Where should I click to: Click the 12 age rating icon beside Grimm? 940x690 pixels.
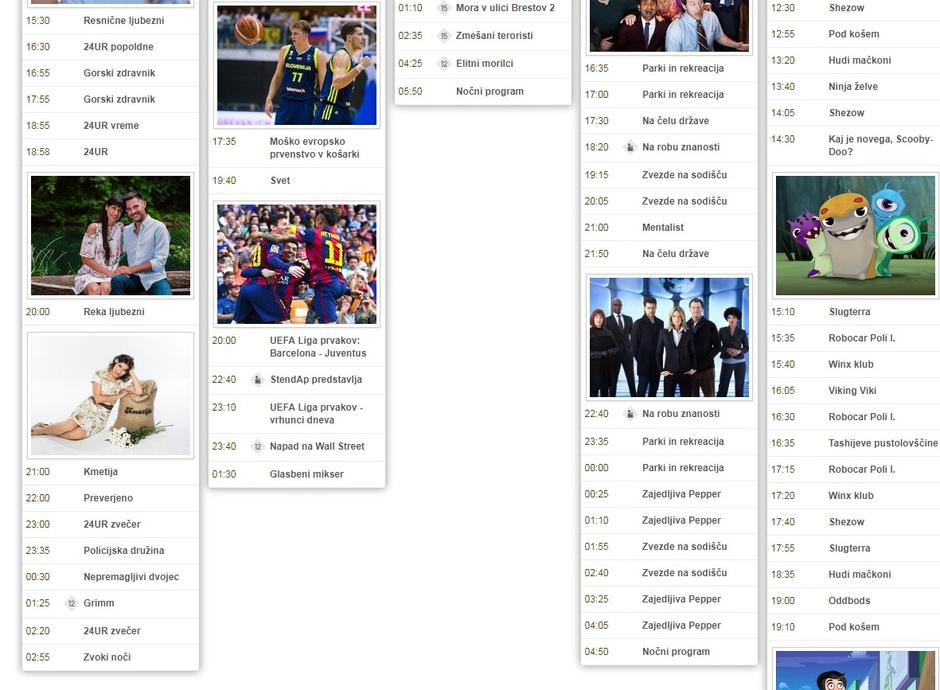(71, 604)
